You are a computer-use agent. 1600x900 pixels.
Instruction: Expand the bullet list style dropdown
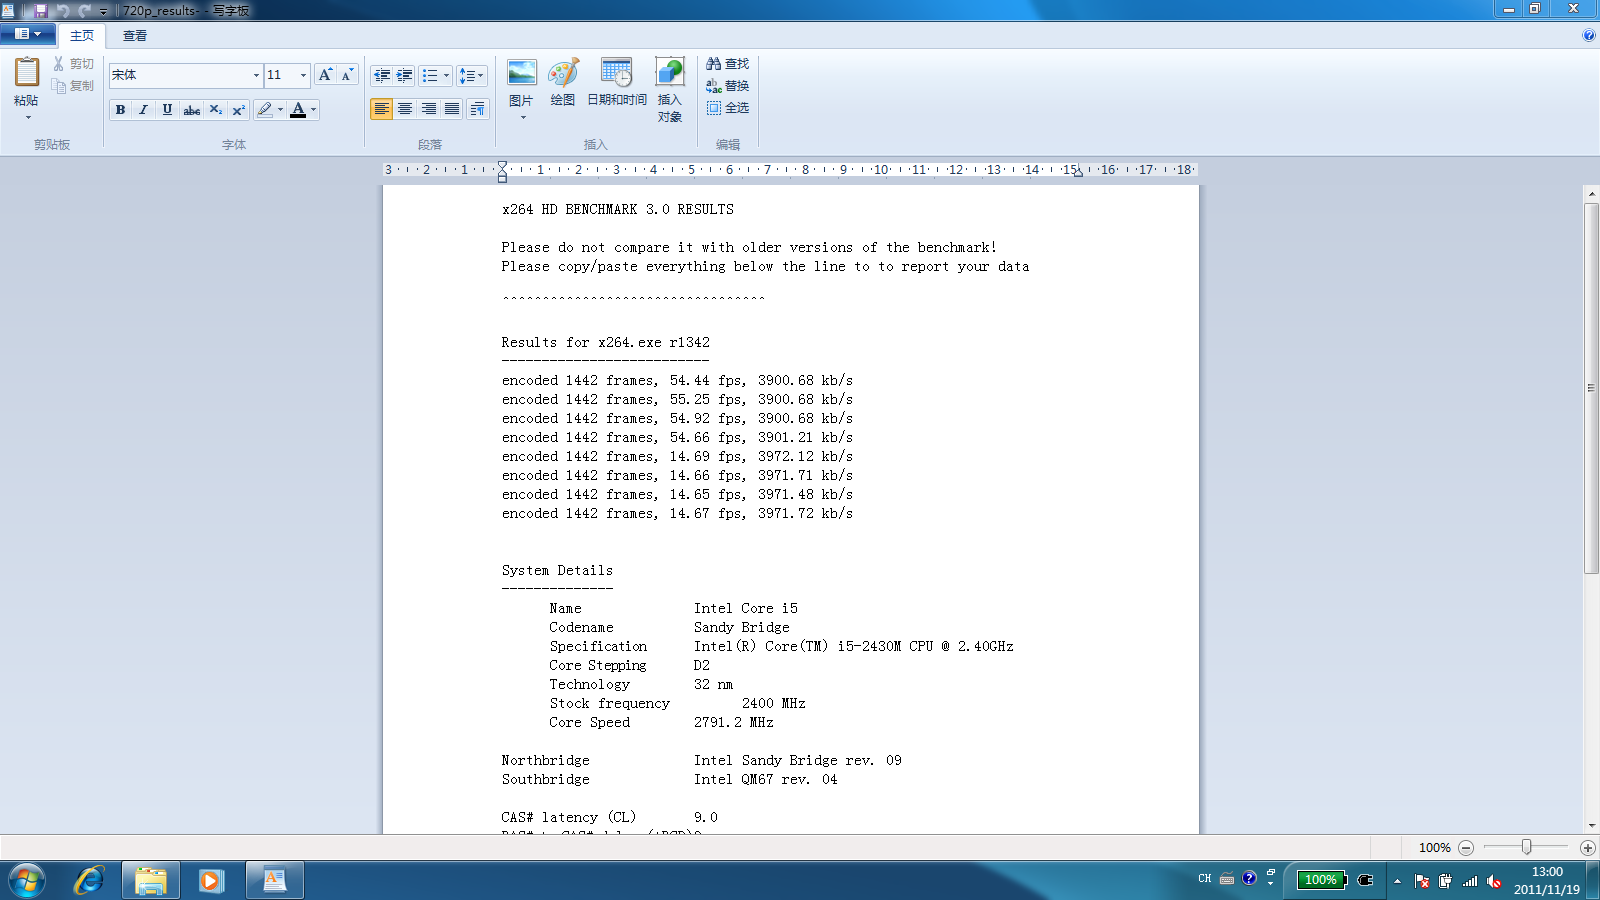point(446,75)
